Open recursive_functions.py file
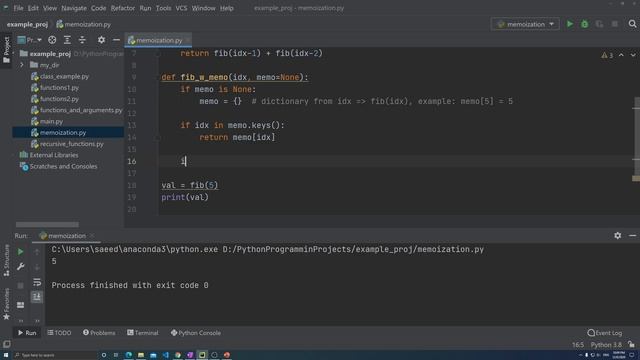The width and height of the screenshot is (640, 360). click(71, 144)
